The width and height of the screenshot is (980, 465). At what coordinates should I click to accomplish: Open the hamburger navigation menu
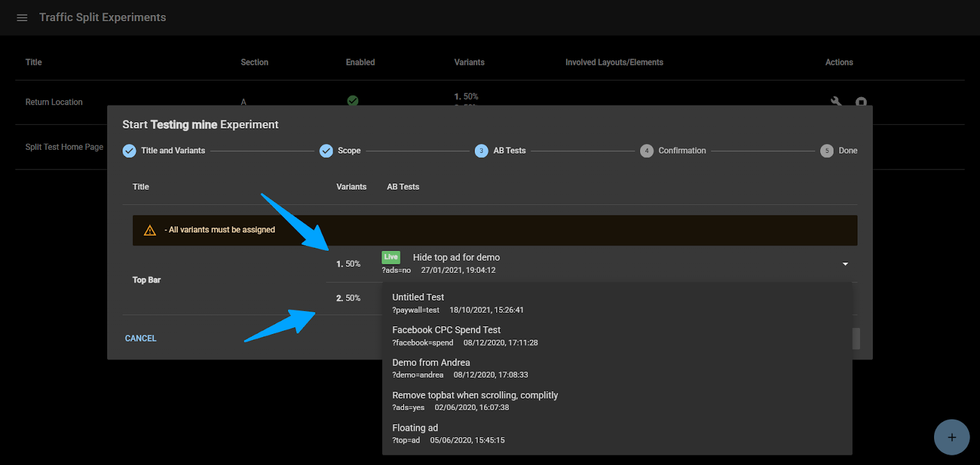point(22,18)
